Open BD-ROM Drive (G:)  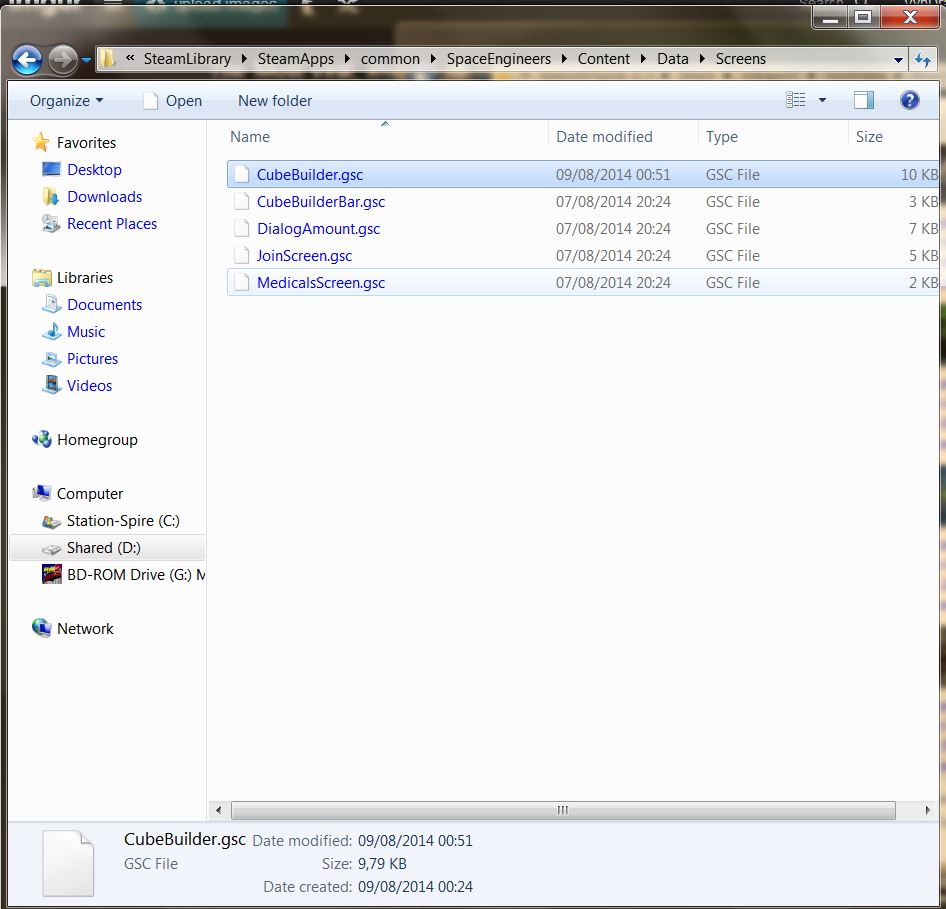pos(123,575)
